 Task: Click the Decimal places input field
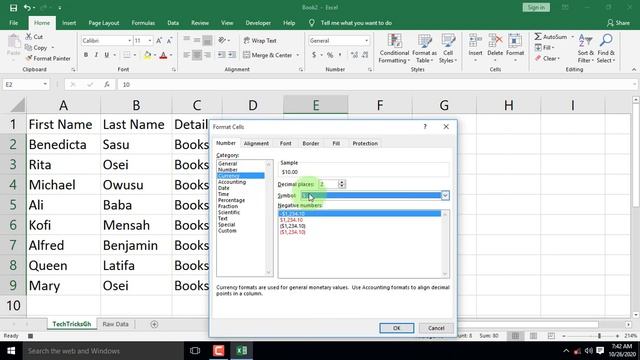[x=328, y=184]
